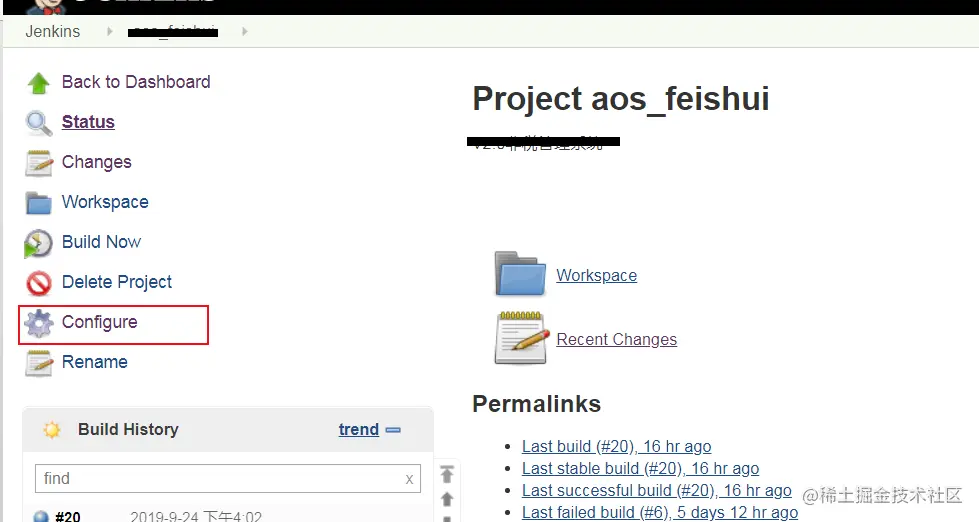
Task: Select the Rename link
Action: click(94, 362)
